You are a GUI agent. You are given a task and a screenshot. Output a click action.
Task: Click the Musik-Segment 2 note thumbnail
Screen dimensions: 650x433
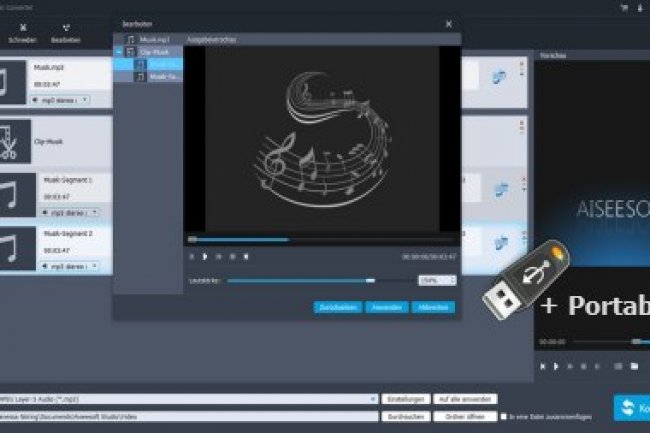click(x=17, y=249)
